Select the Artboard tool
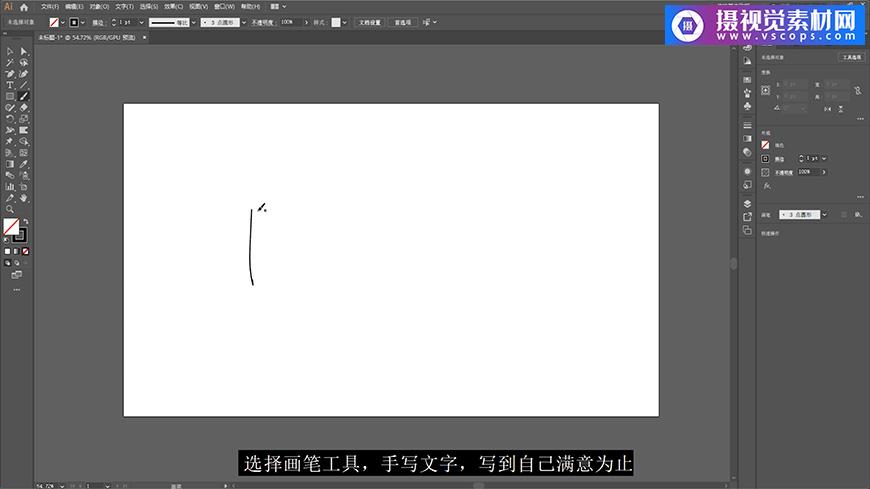Viewport: 870px width, 489px height. point(23,187)
